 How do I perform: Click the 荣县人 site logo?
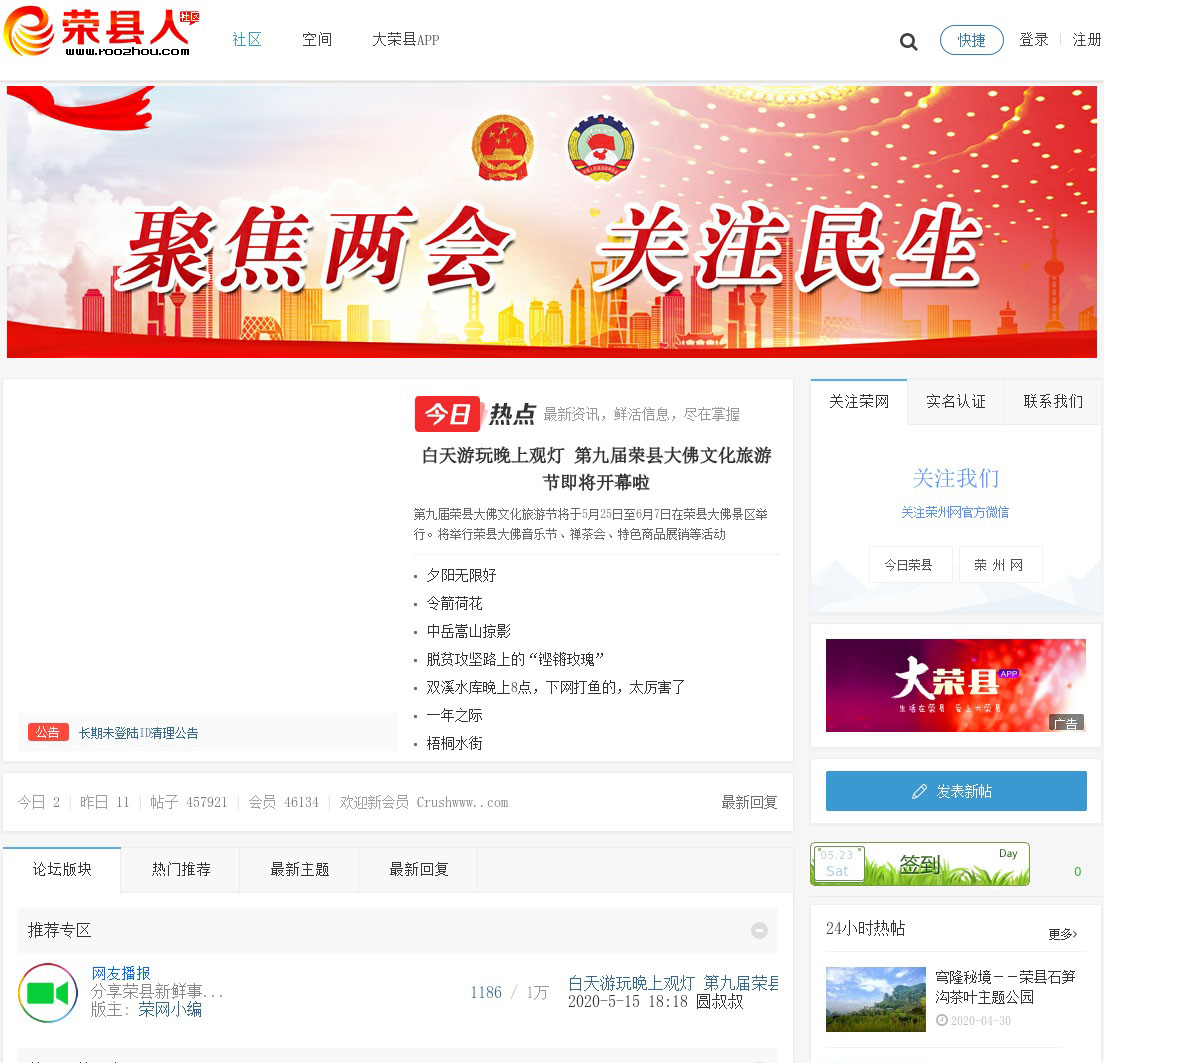click(x=101, y=33)
